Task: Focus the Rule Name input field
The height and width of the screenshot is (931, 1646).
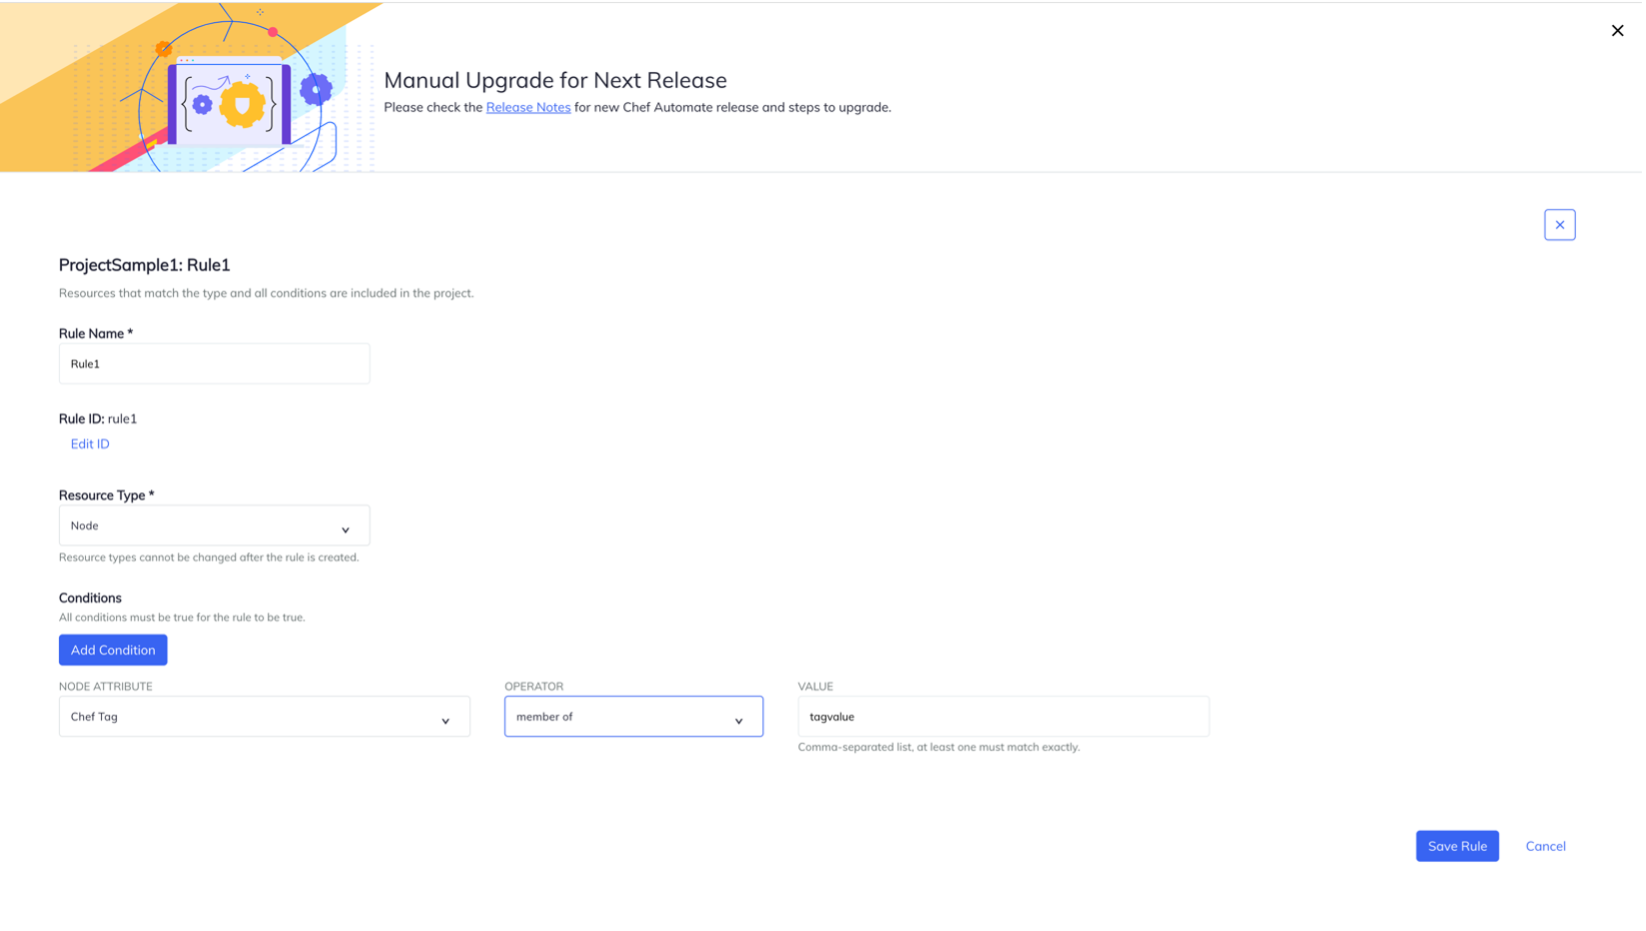Action: click(214, 364)
